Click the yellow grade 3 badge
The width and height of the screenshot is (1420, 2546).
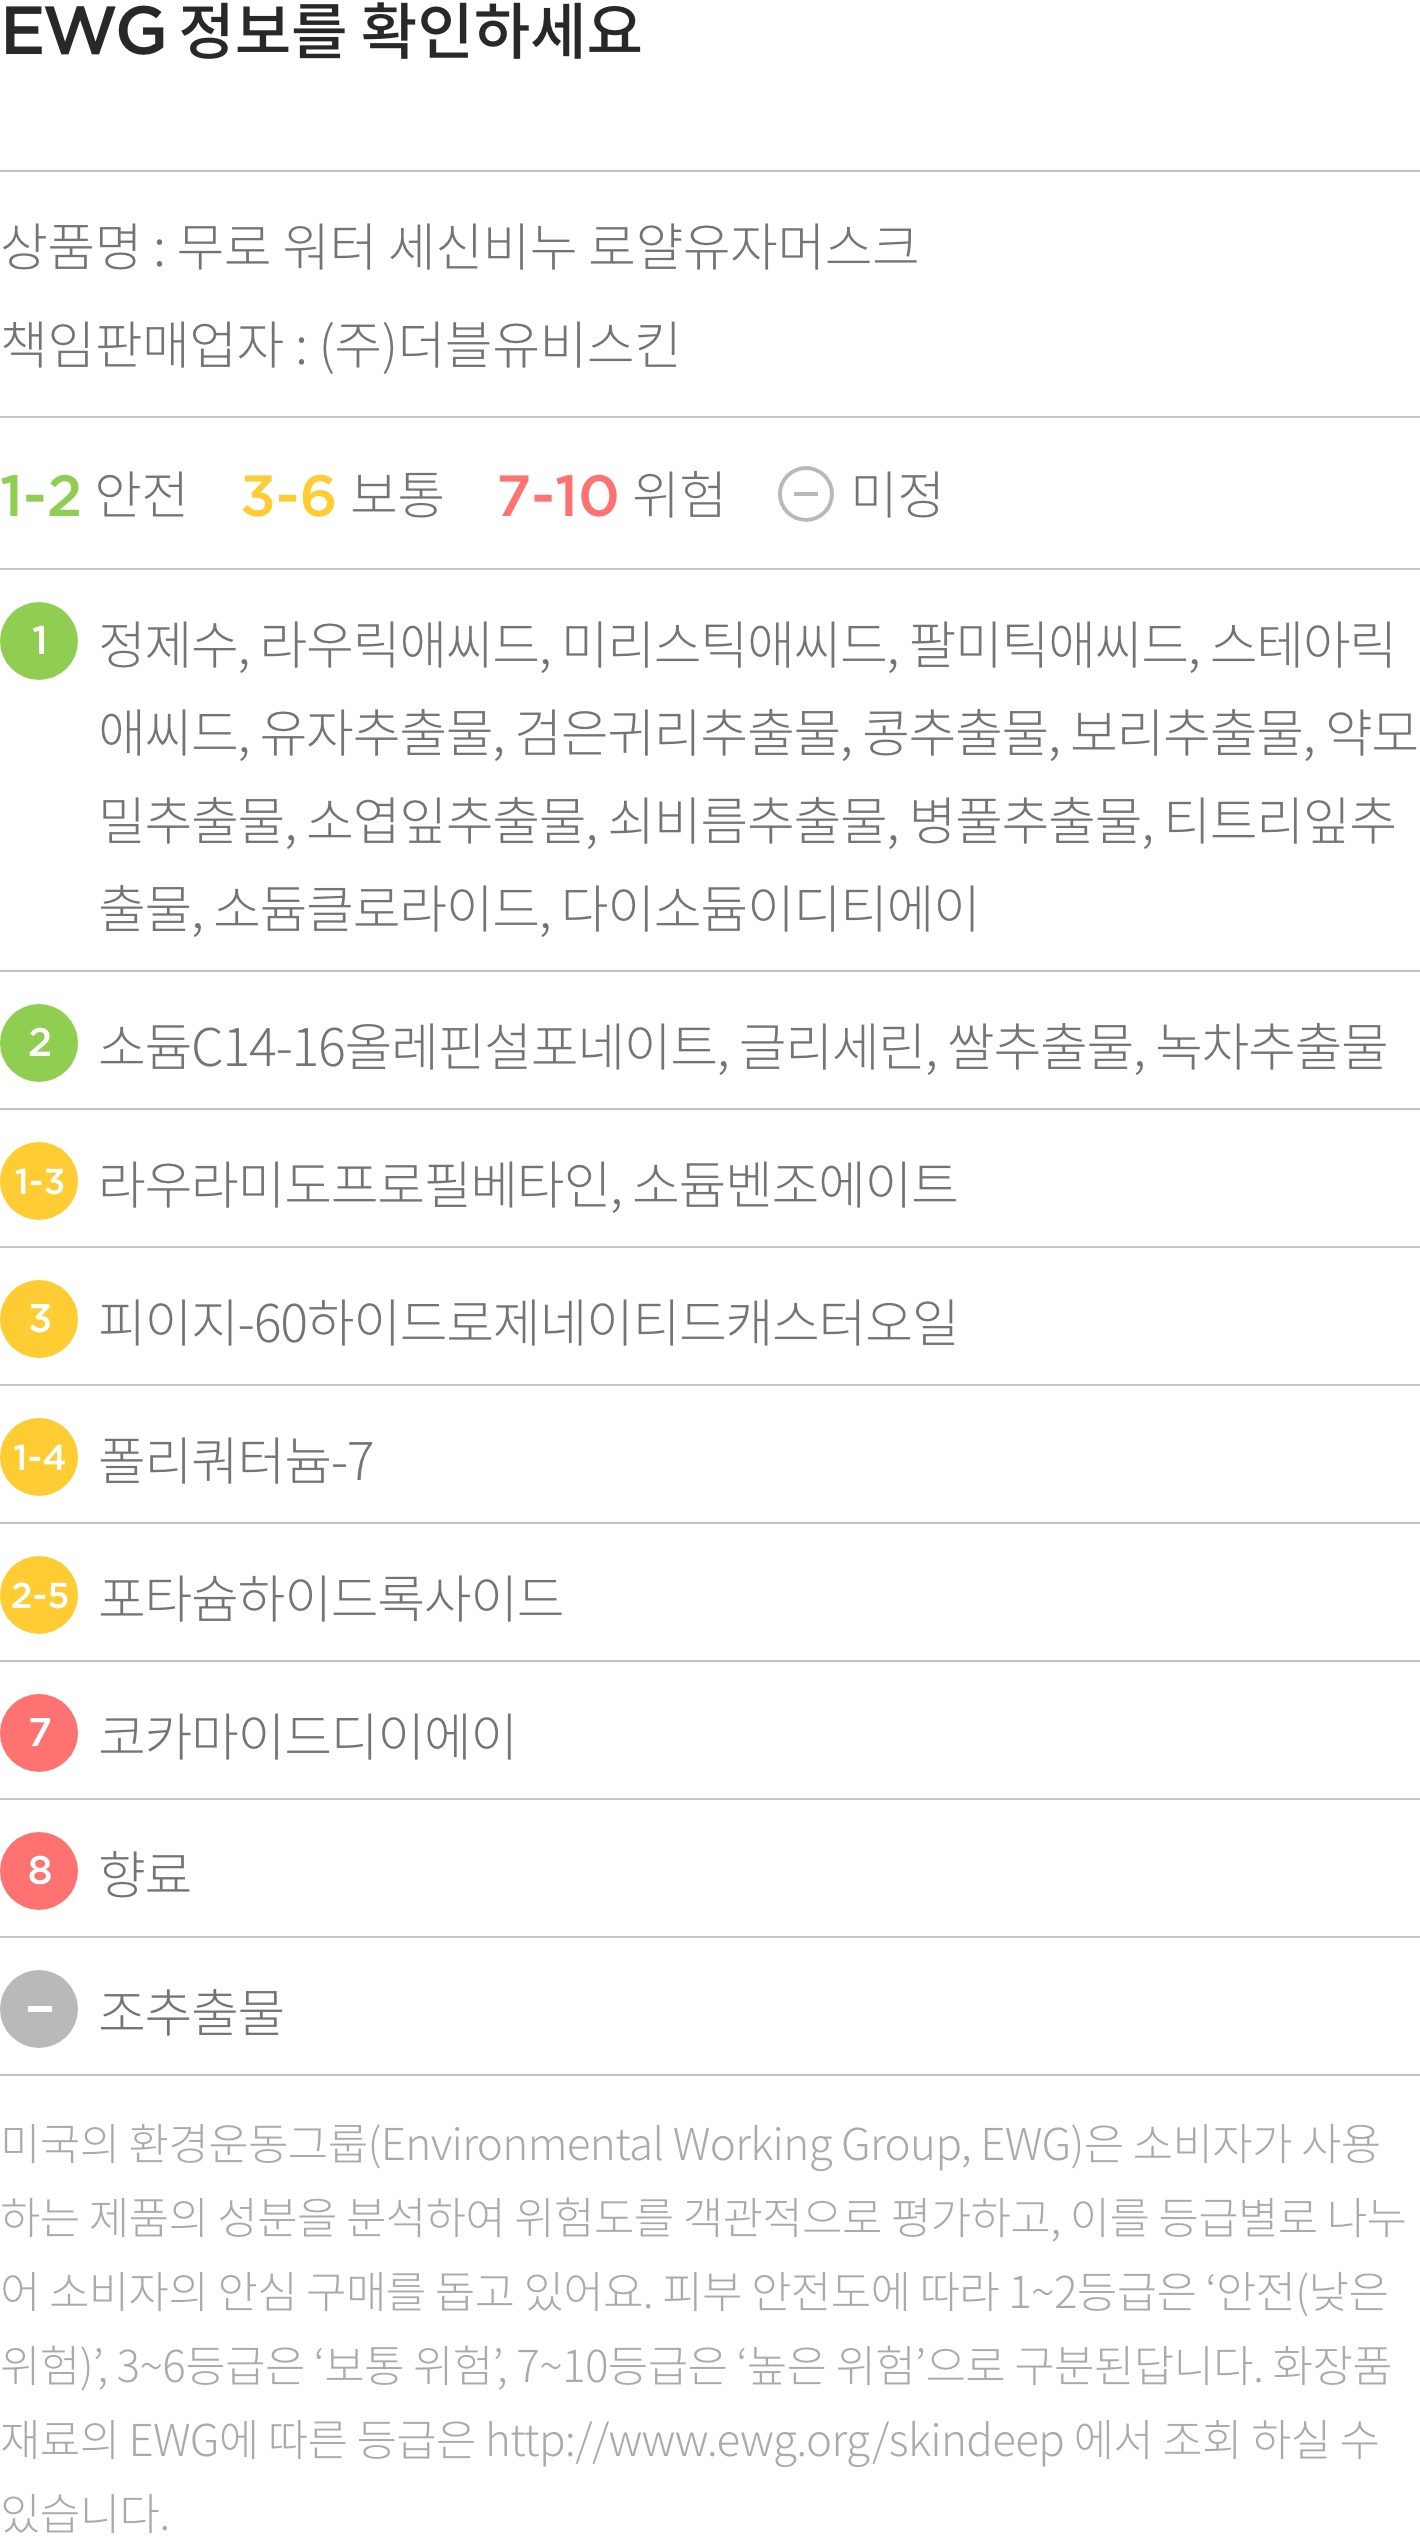coord(39,1319)
